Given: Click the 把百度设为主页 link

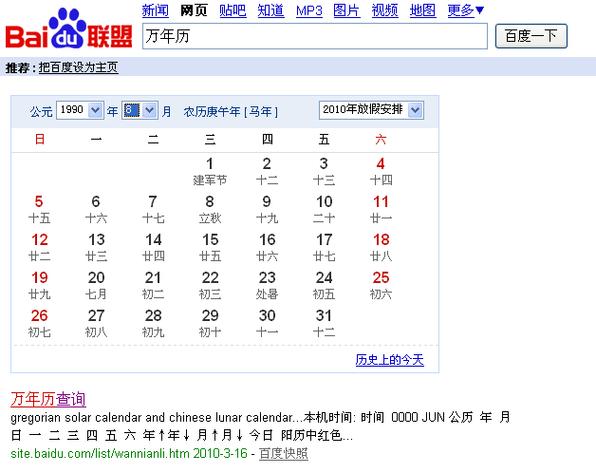Looking at the screenshot, I should pyautogui.click(x=78, y=67).
